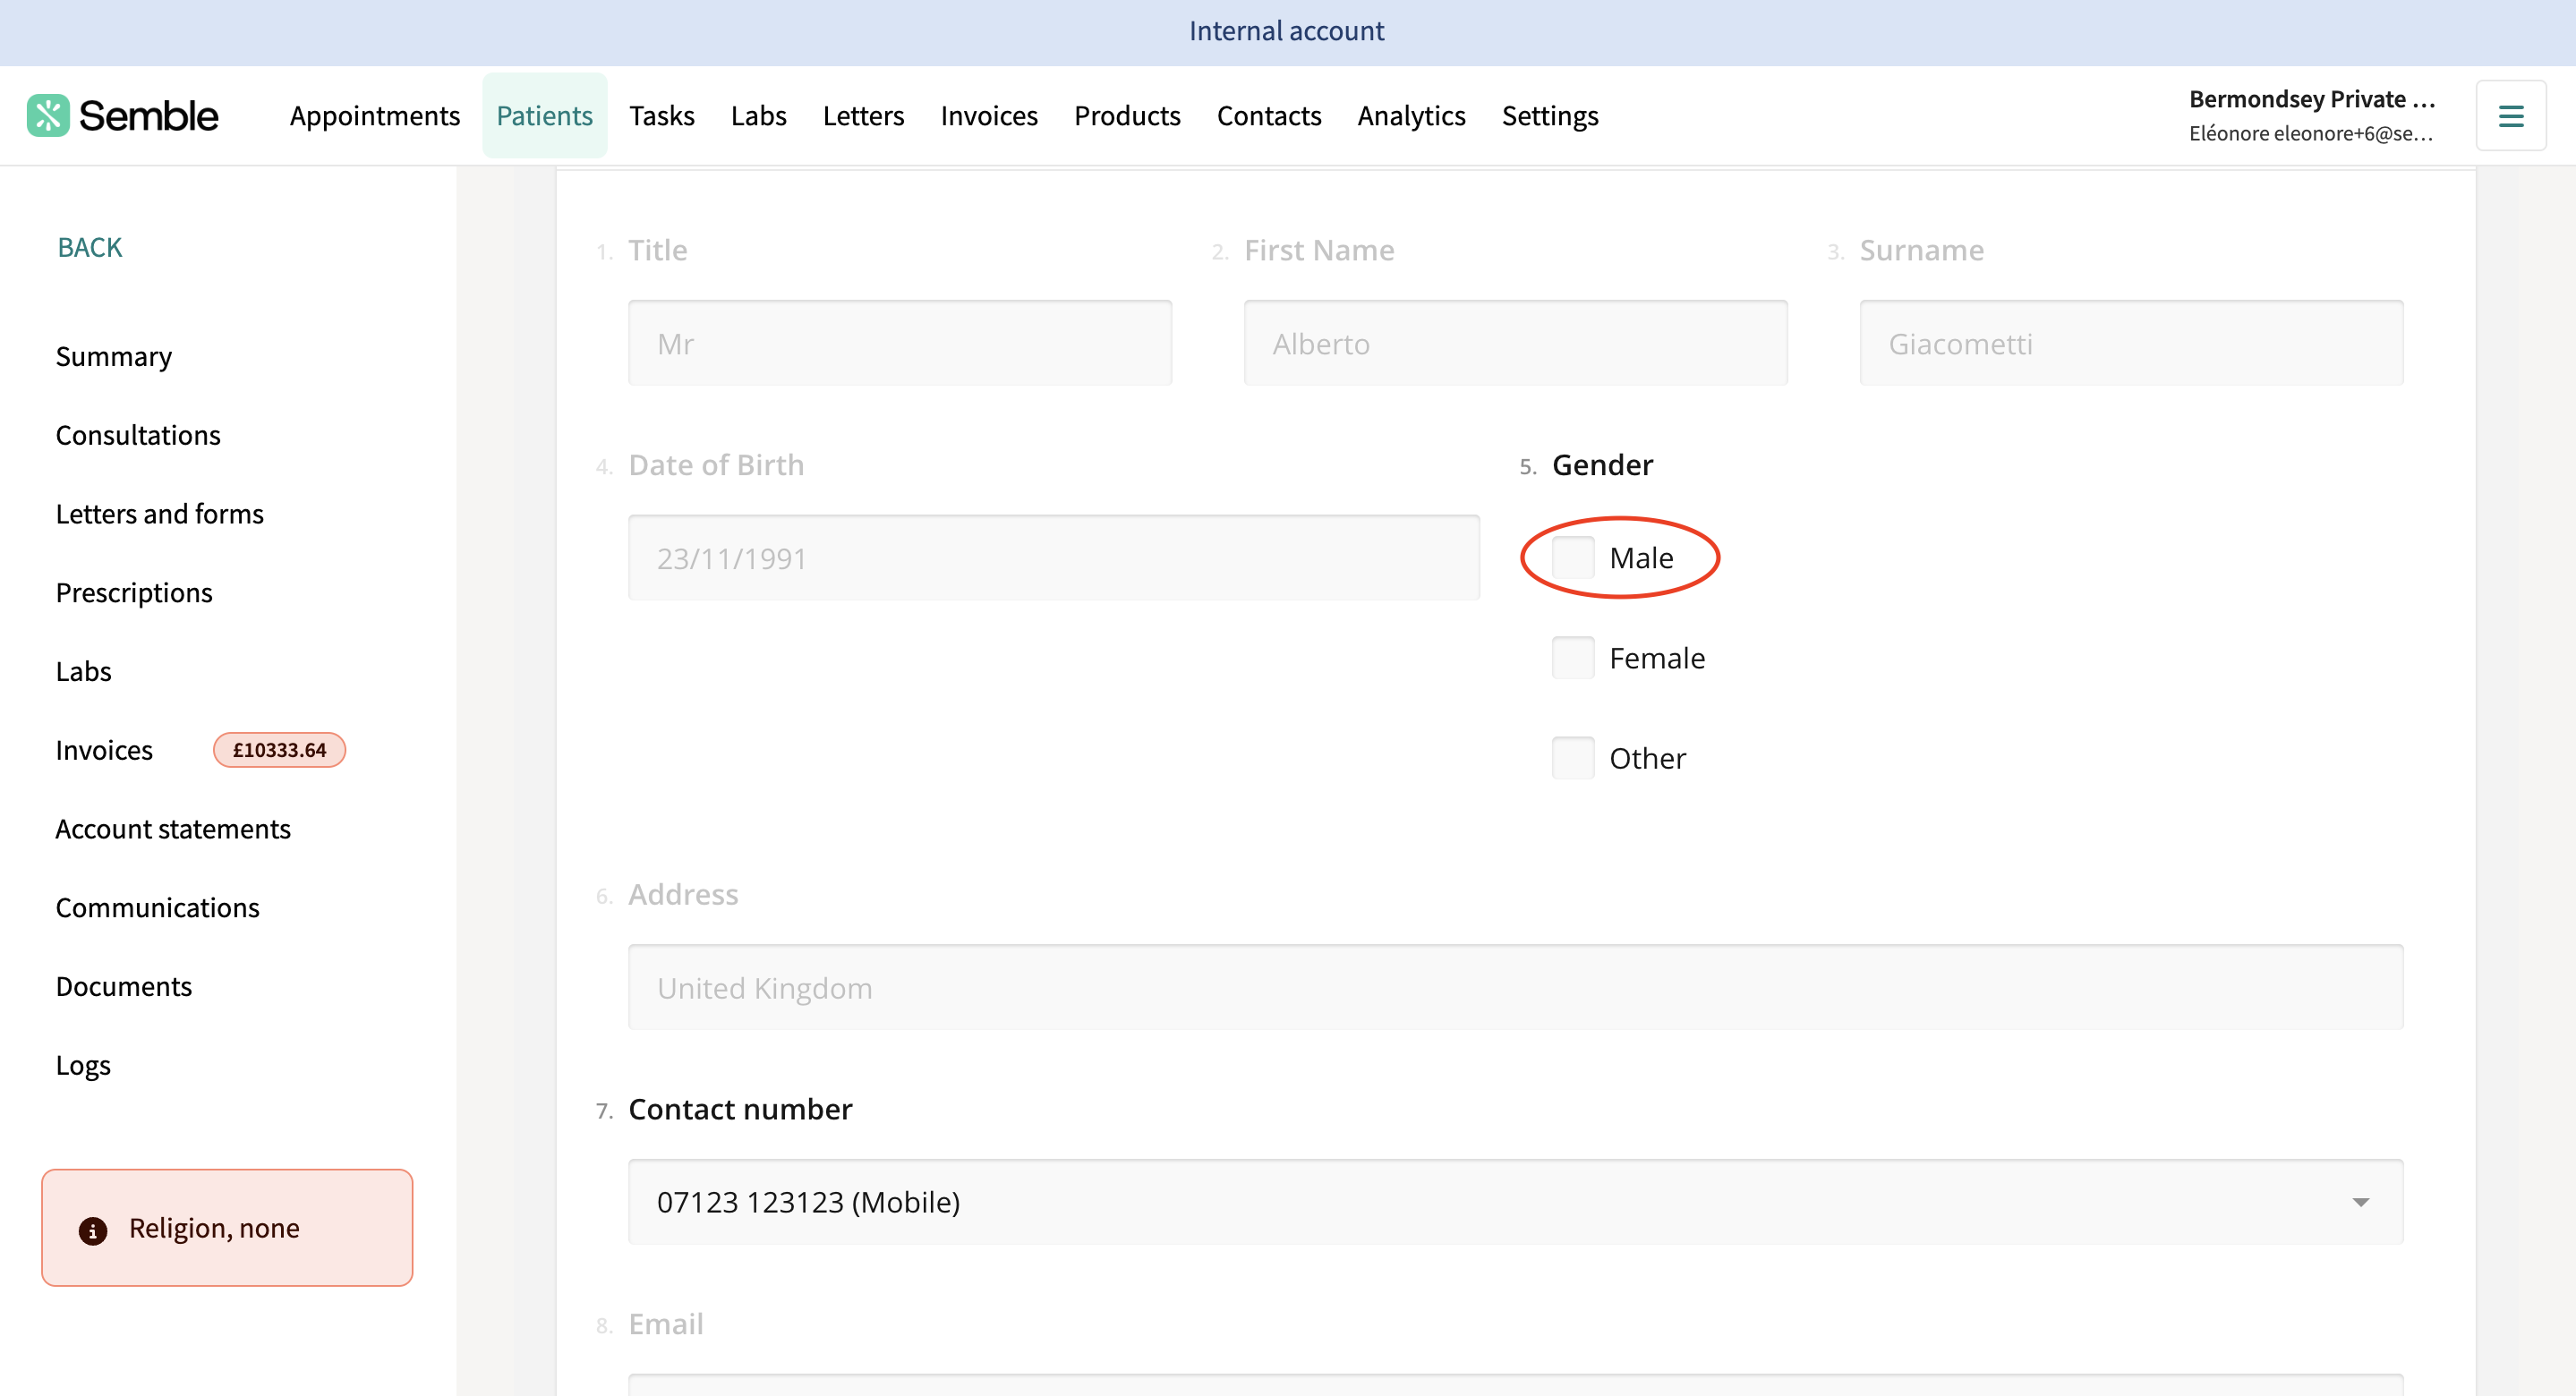Tick the Female gender checkbox
2576x1396 pixels.
click(1573, 657)
